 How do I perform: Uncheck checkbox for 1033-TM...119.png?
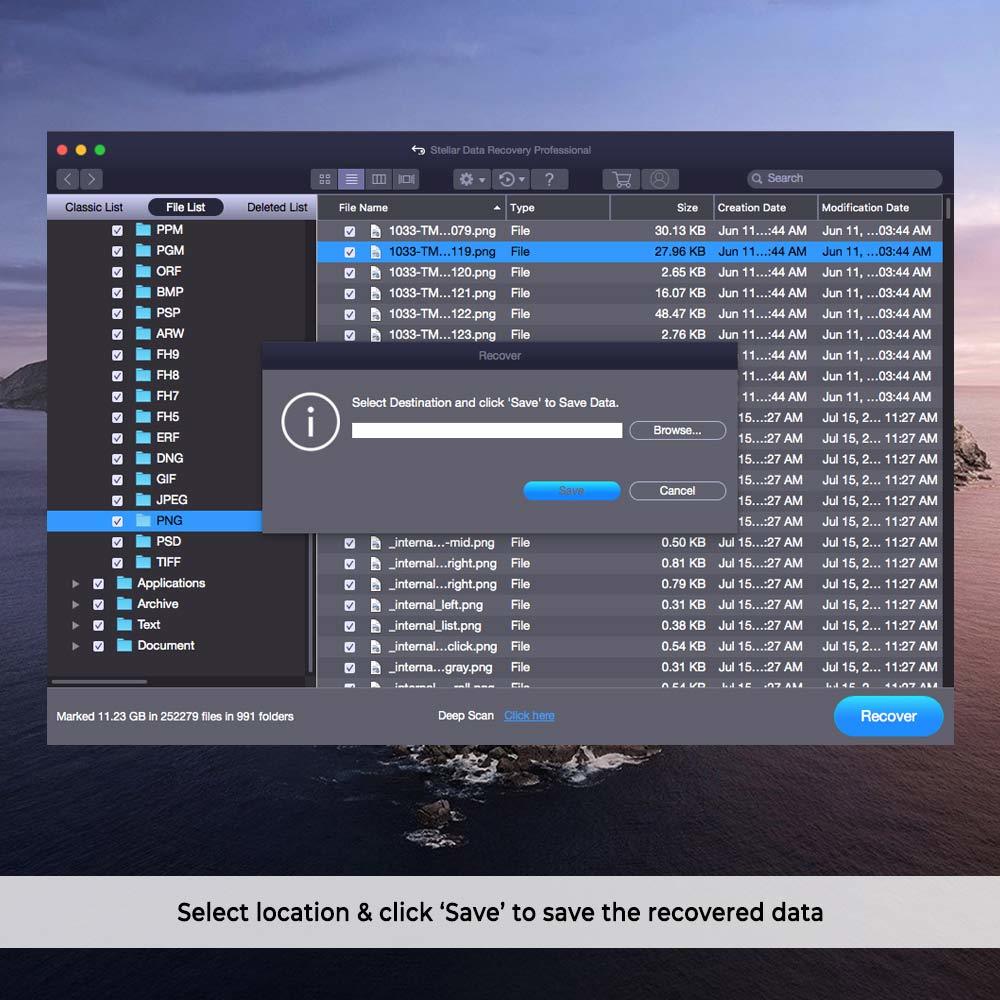tap(349, 252)
